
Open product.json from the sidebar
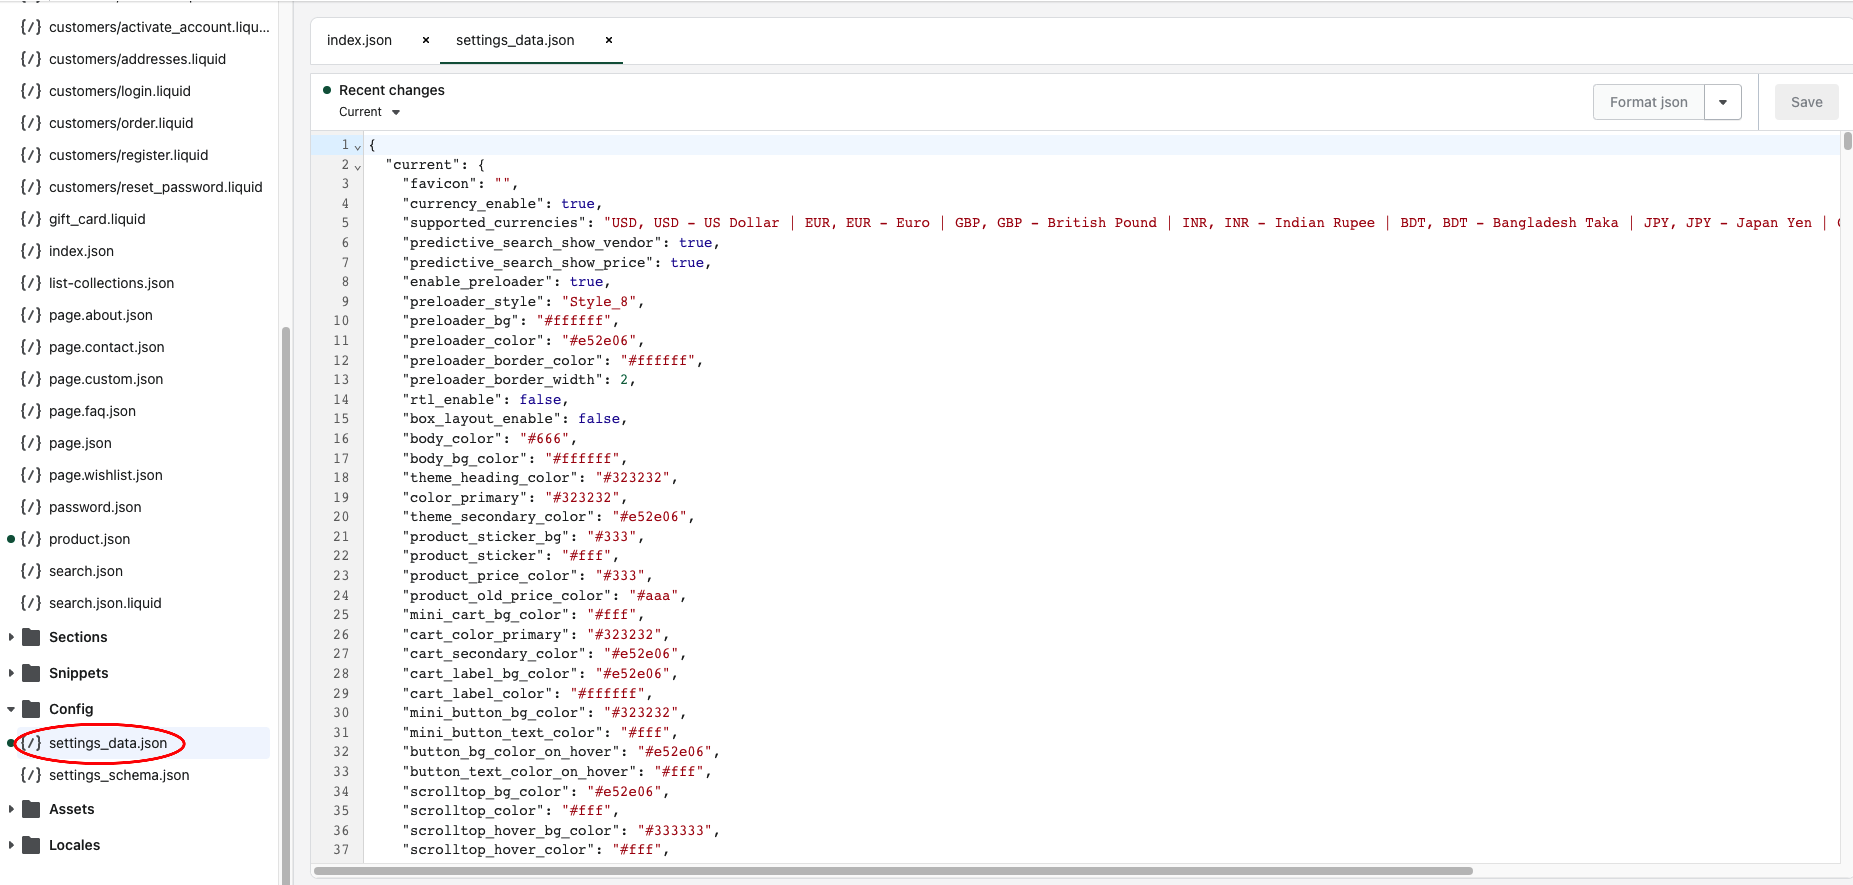(89, 539)
